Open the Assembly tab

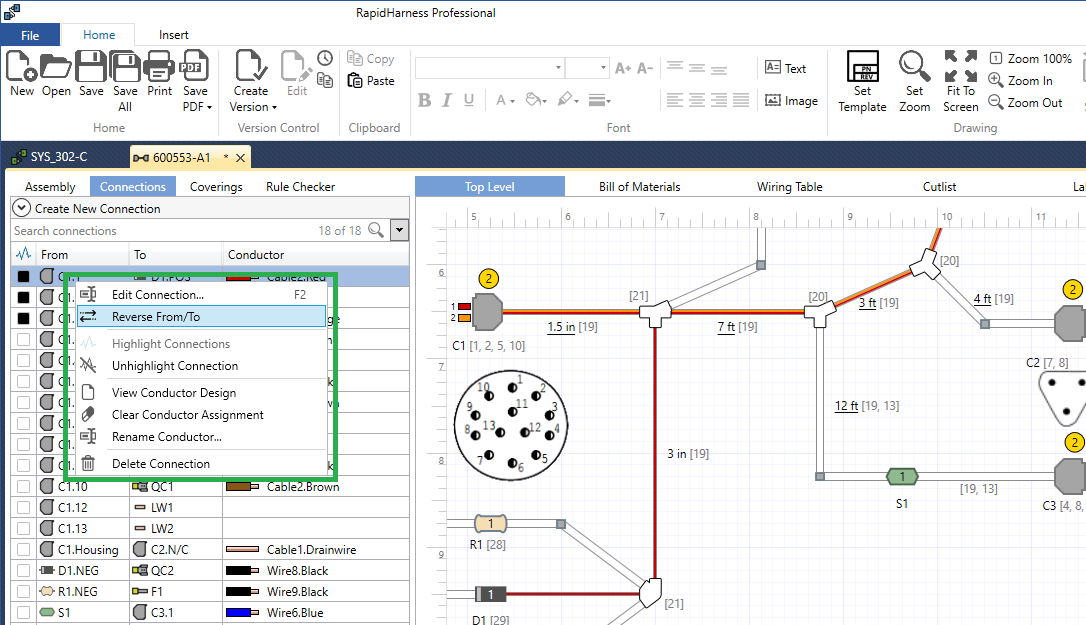point(50,186)
